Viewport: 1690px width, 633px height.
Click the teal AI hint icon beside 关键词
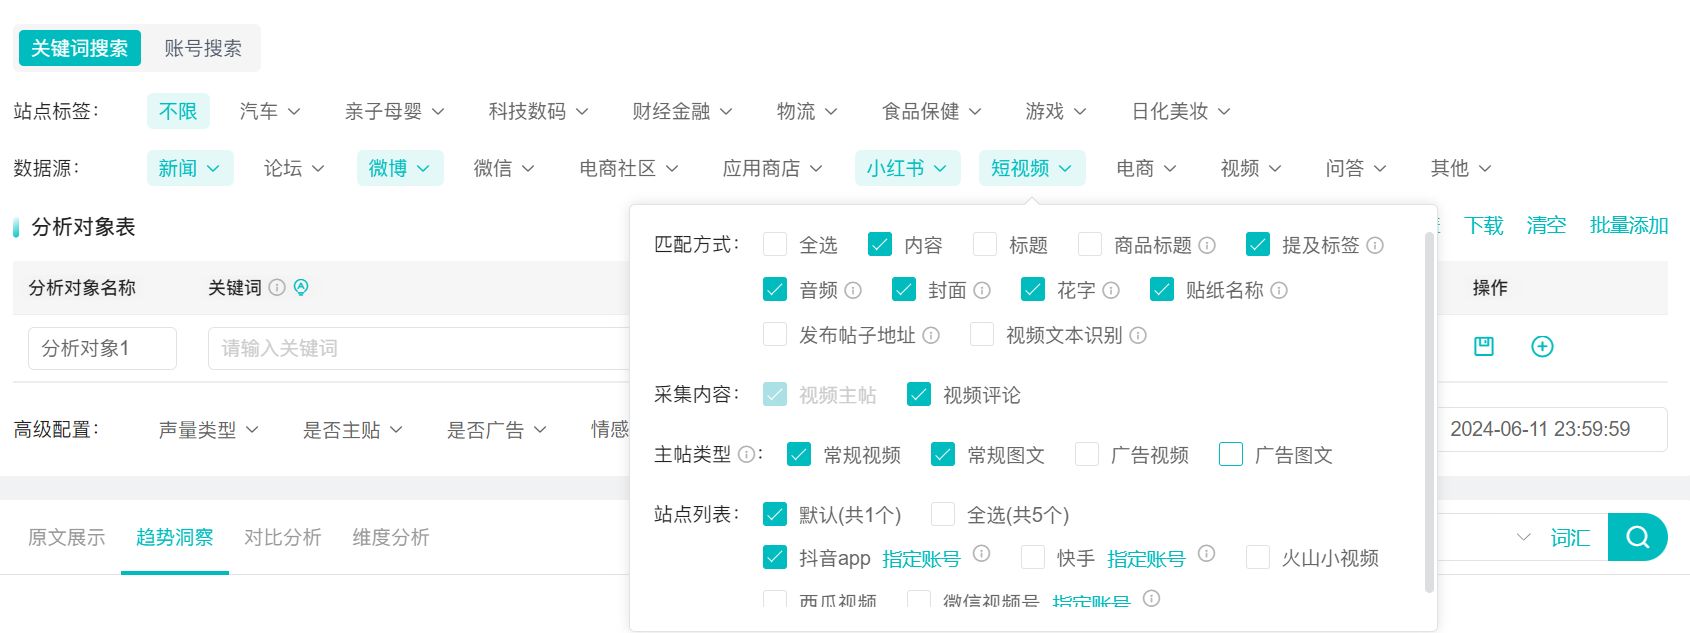pos(301,288)
